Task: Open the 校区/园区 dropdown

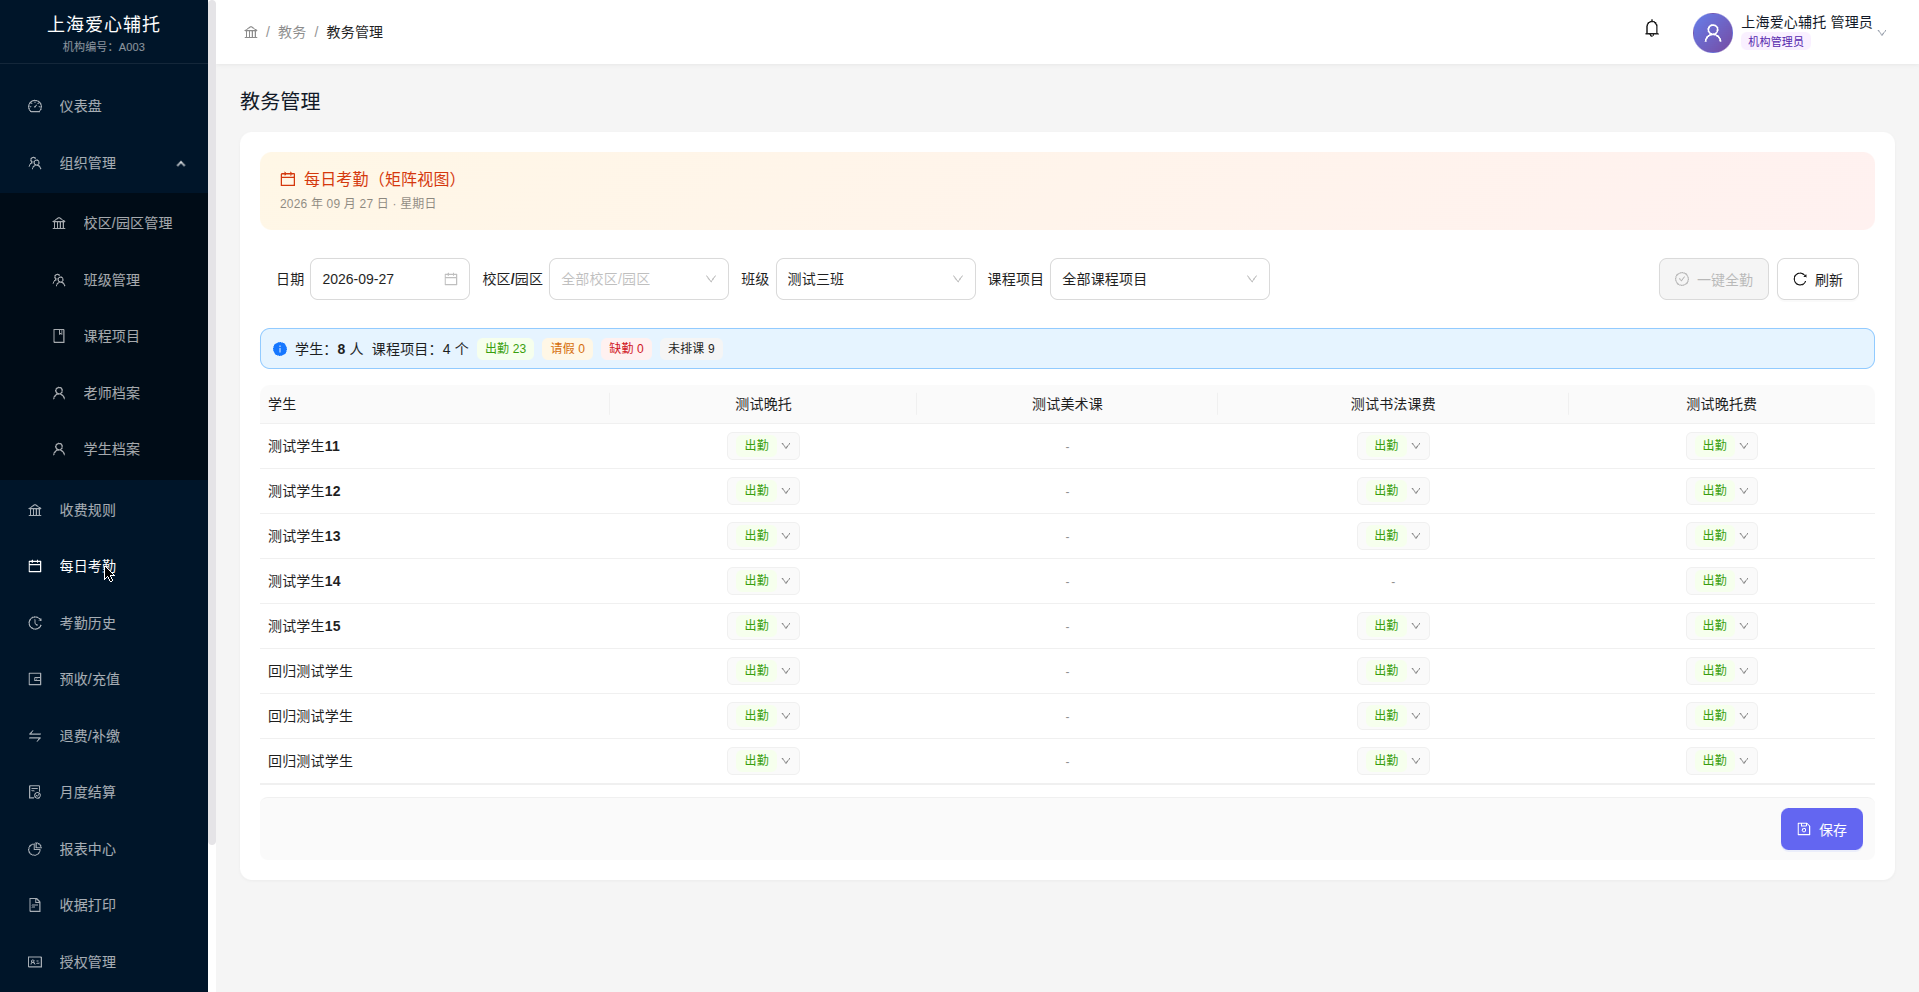Action: click(639, 279)
